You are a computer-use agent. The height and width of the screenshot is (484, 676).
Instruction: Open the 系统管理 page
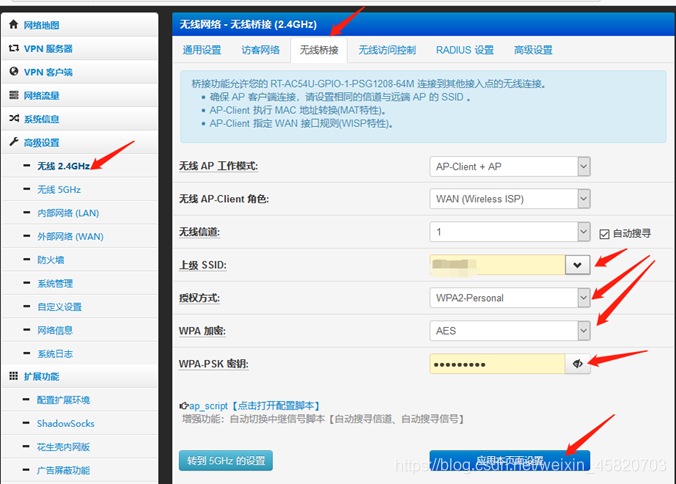tap(55, 283)
